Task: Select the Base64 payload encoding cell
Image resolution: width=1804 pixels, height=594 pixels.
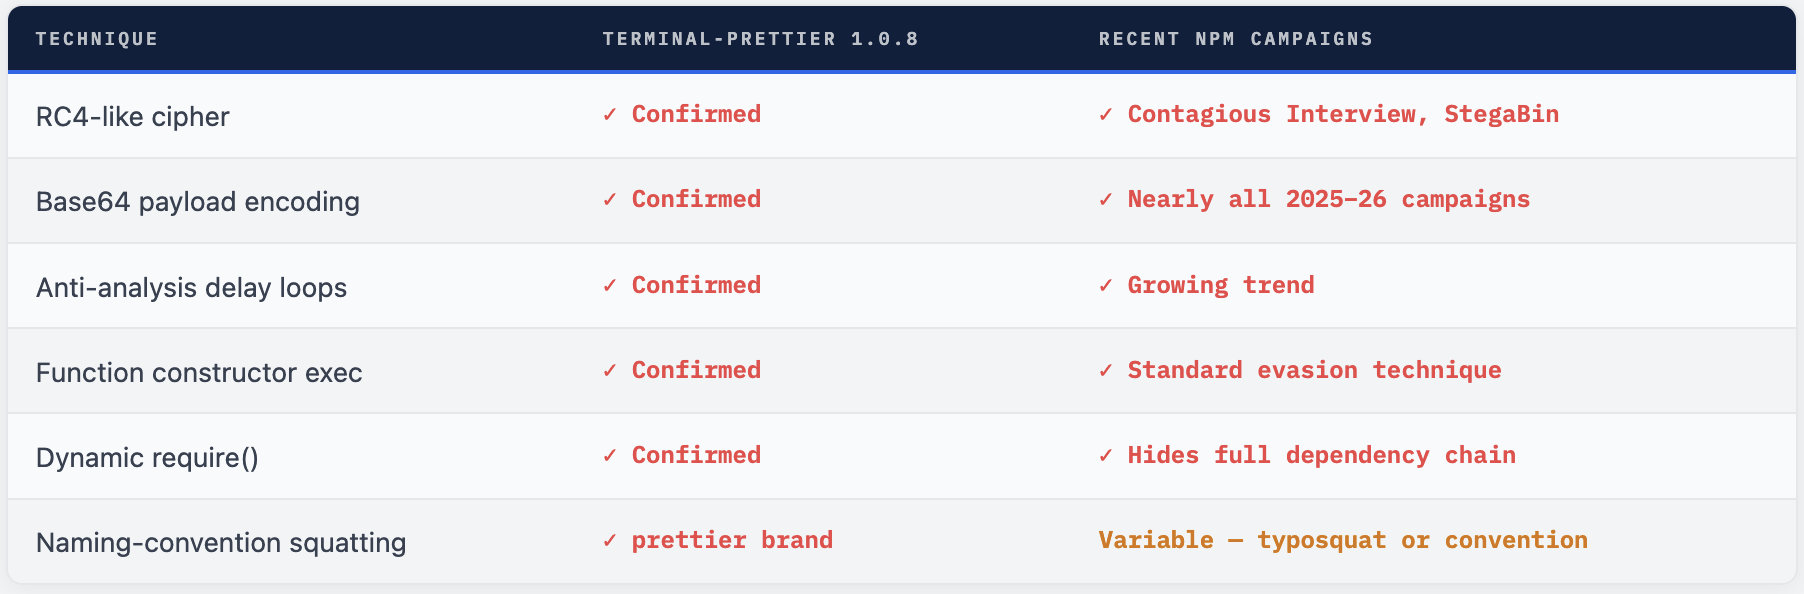Action: (x=198, y=202)
